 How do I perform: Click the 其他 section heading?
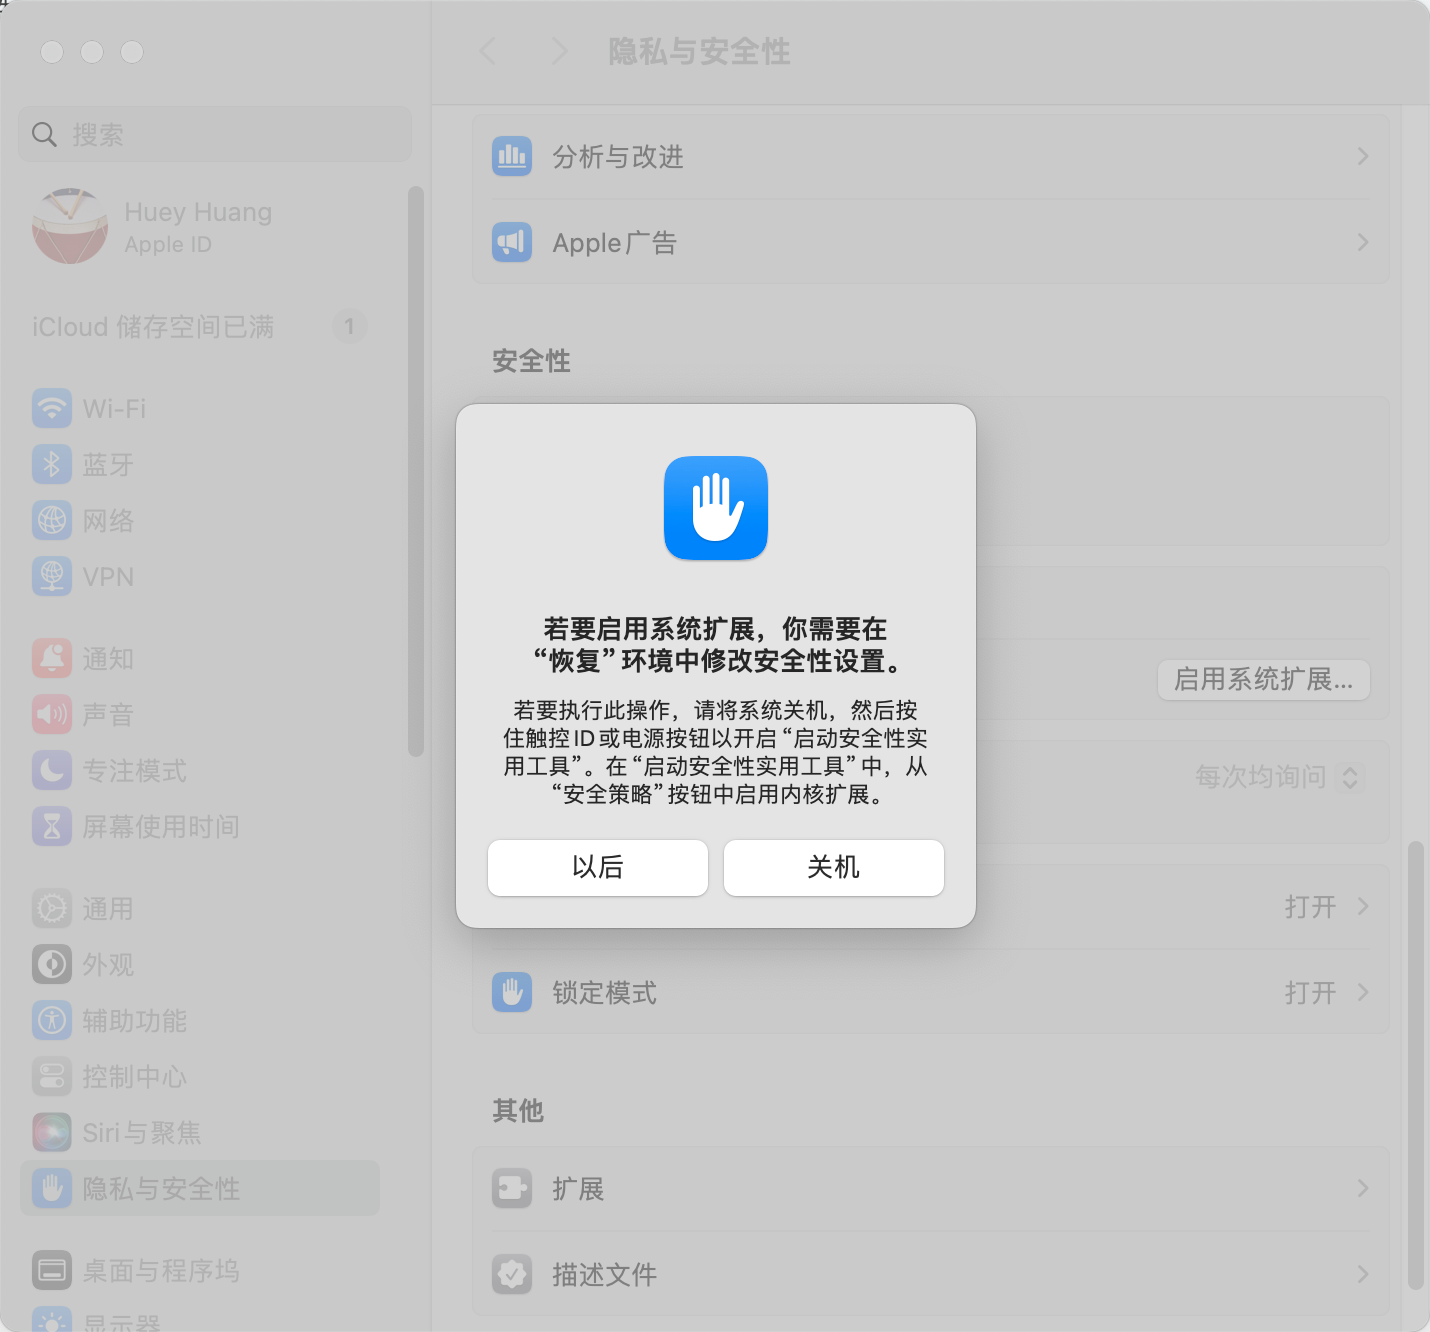pyautogui.click(x=518, y=1110)
